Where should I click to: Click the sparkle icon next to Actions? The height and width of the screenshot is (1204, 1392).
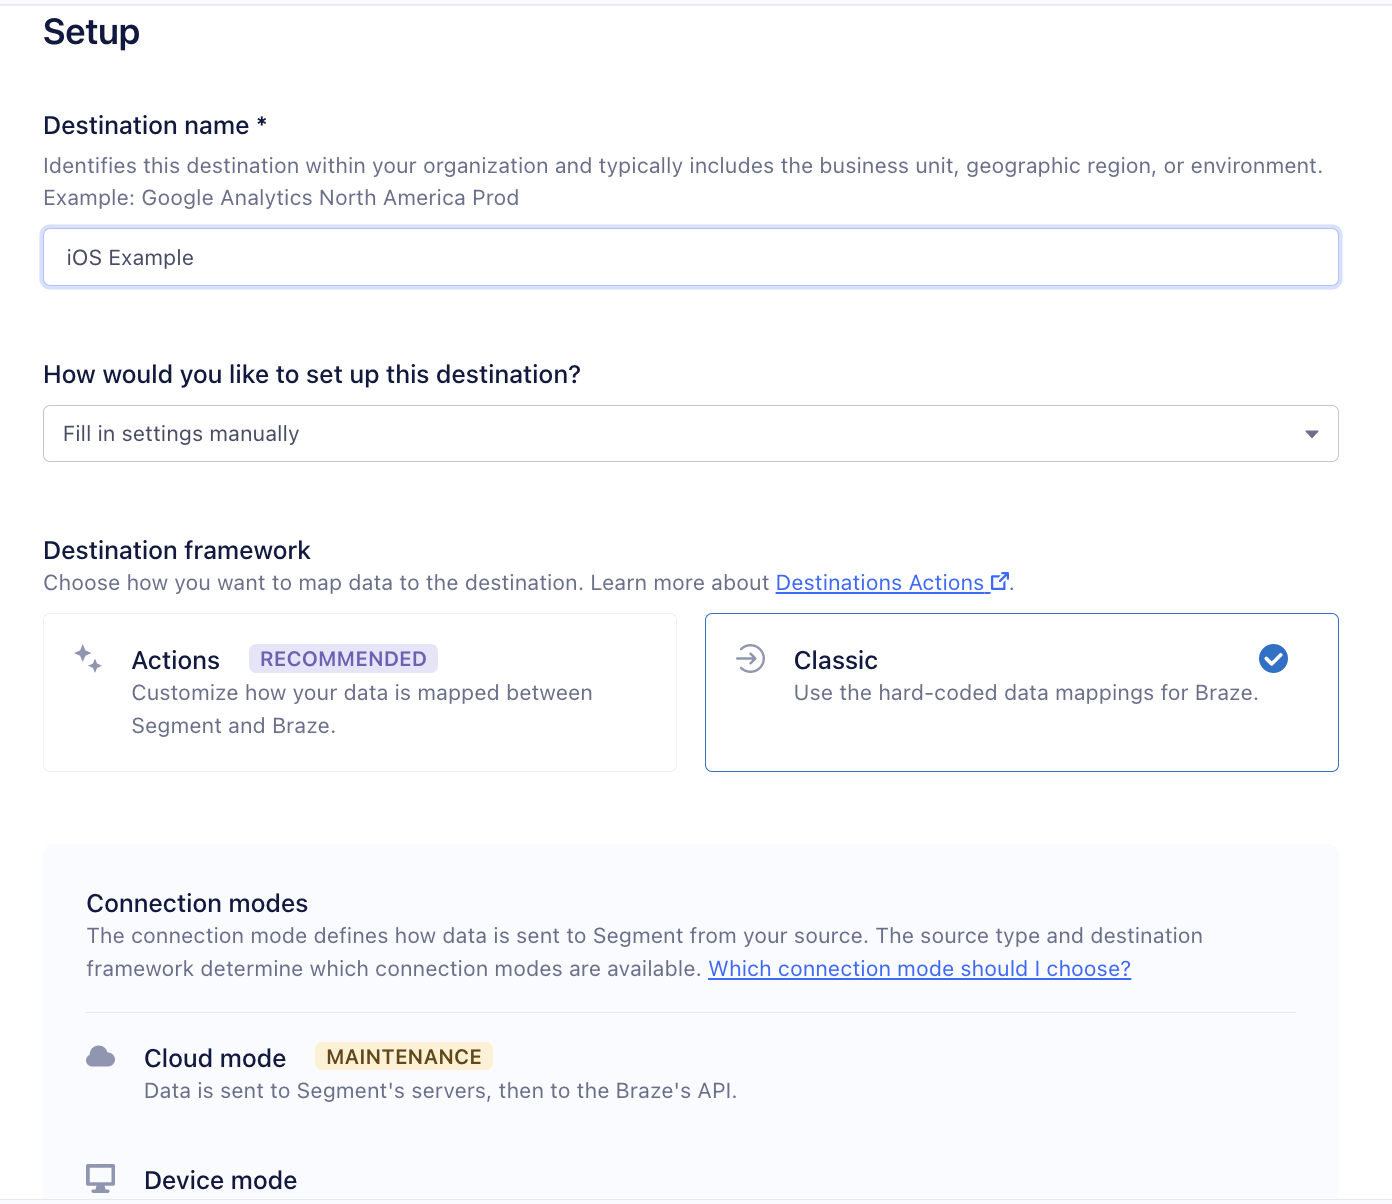point(88,659)
